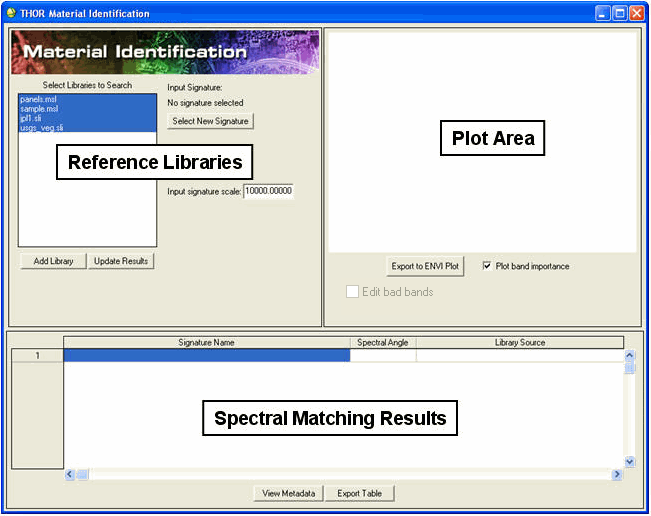This screenshot has height=516, width=651.
Task: Click the results table scroll right arrow
Action: (x=617, y=474)
